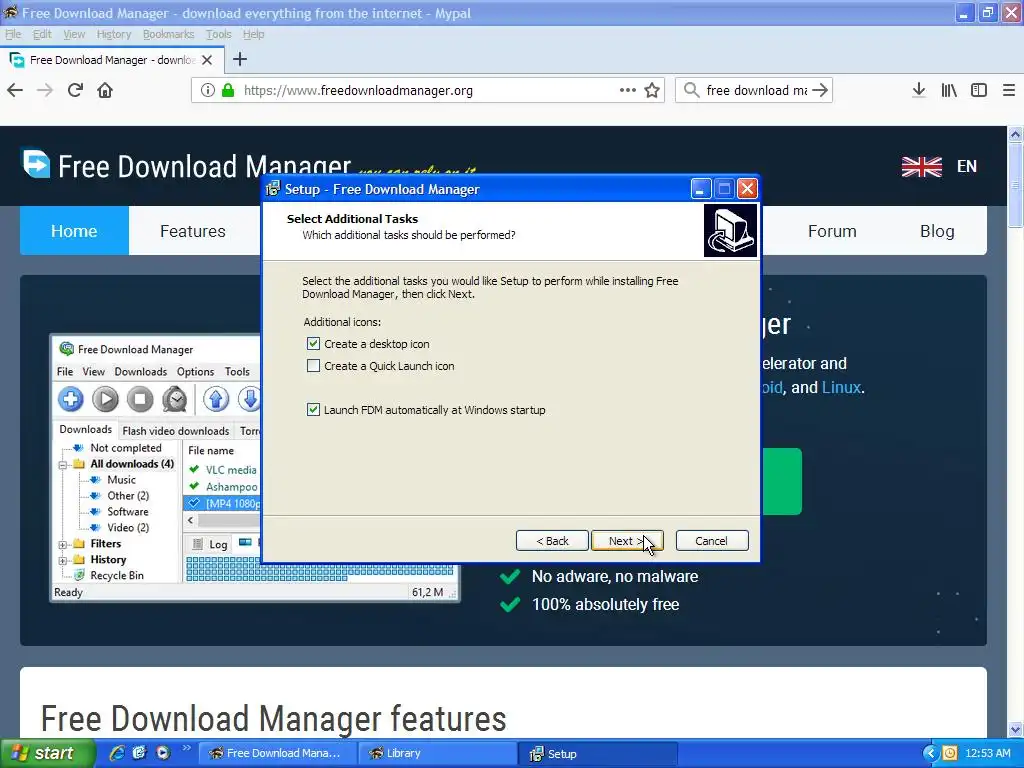This screenshot has height=768, width=1024.
Task: Open the View menu
Action: (x=74, y=34)
